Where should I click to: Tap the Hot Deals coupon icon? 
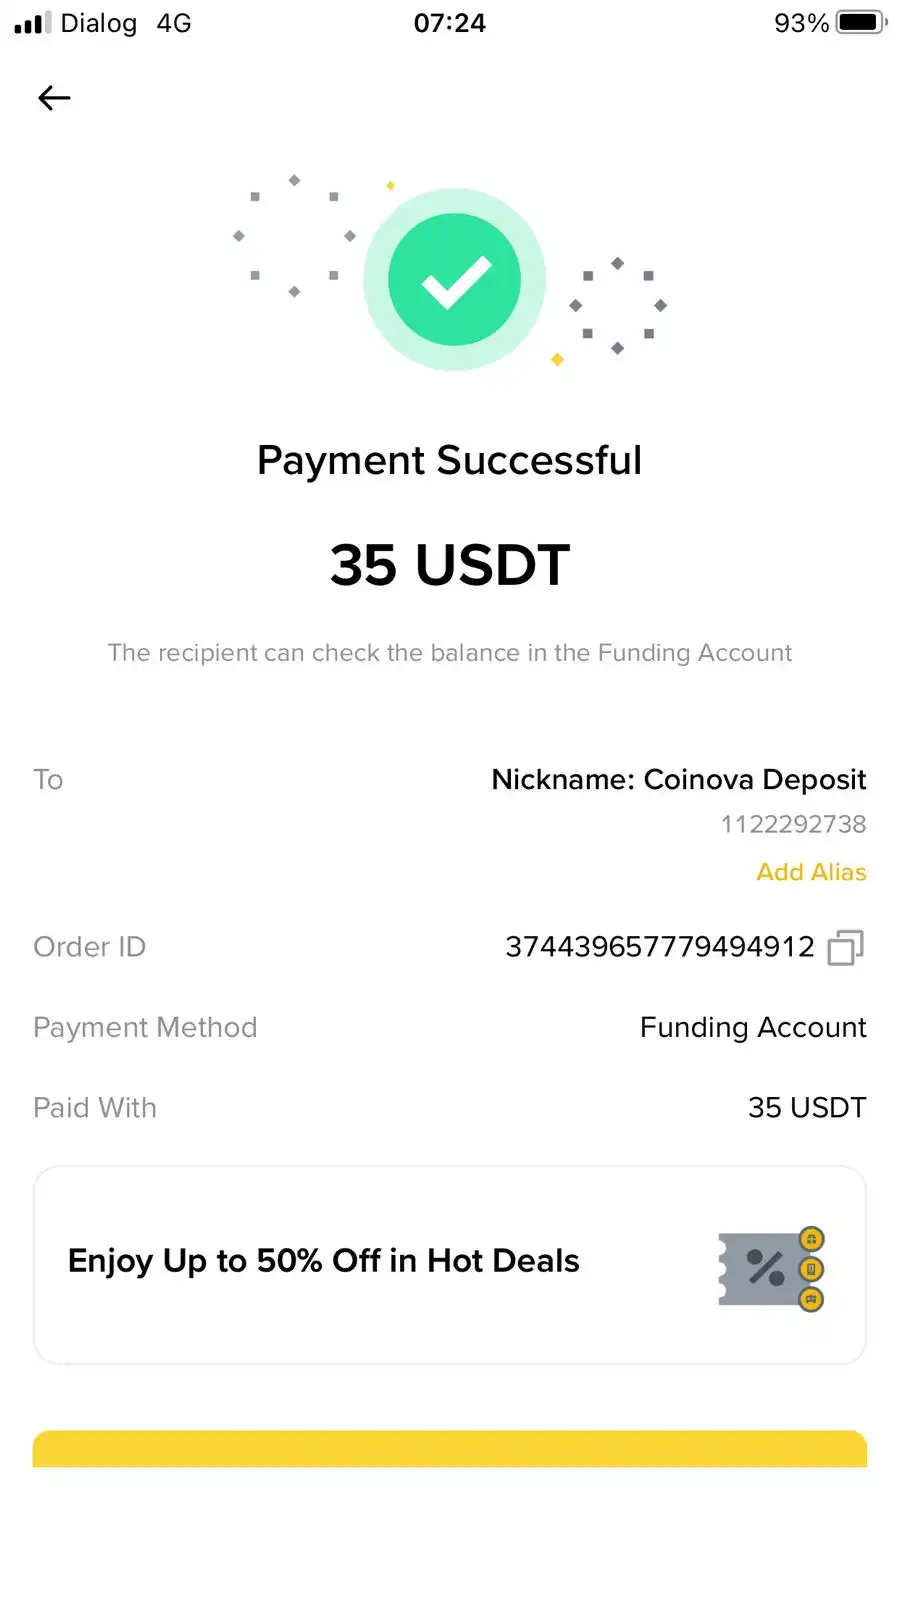click(770, 1269)
